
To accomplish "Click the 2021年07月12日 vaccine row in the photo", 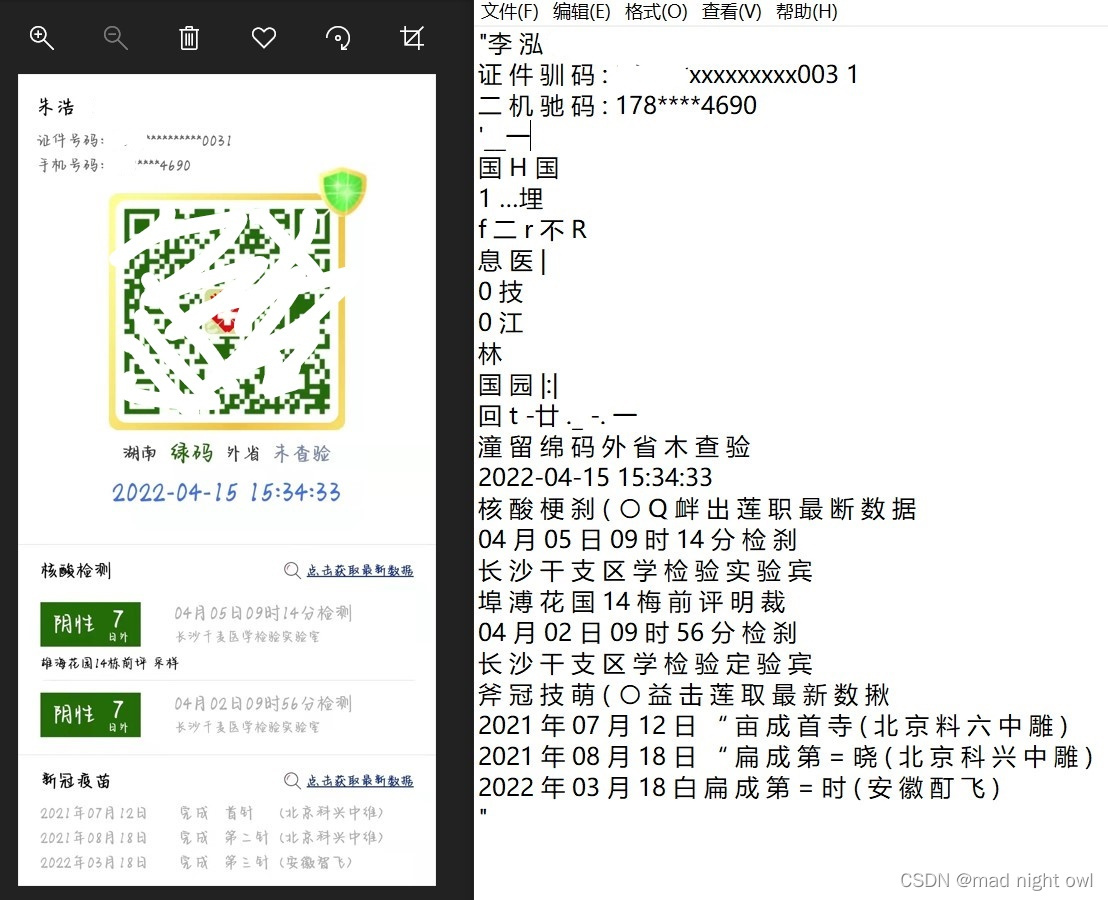I will coord(211,812).
